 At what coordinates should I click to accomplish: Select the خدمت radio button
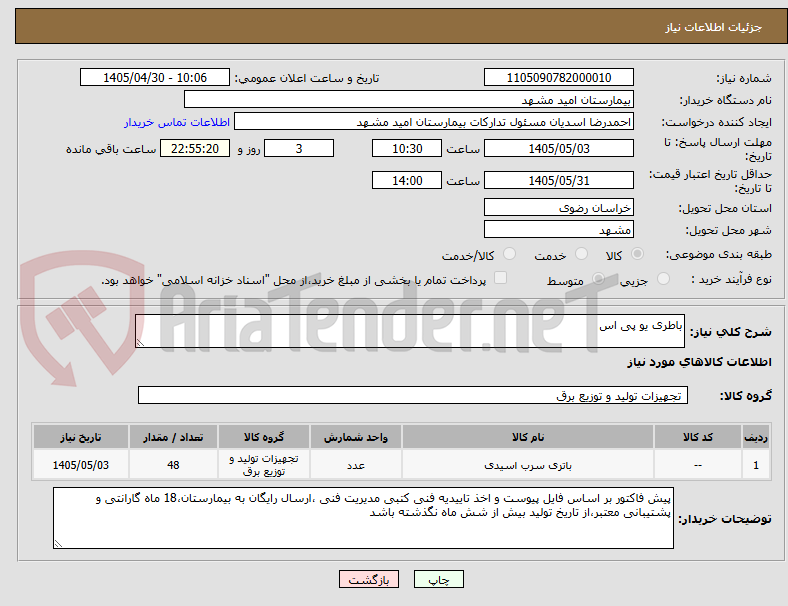[x=581, y=254]
